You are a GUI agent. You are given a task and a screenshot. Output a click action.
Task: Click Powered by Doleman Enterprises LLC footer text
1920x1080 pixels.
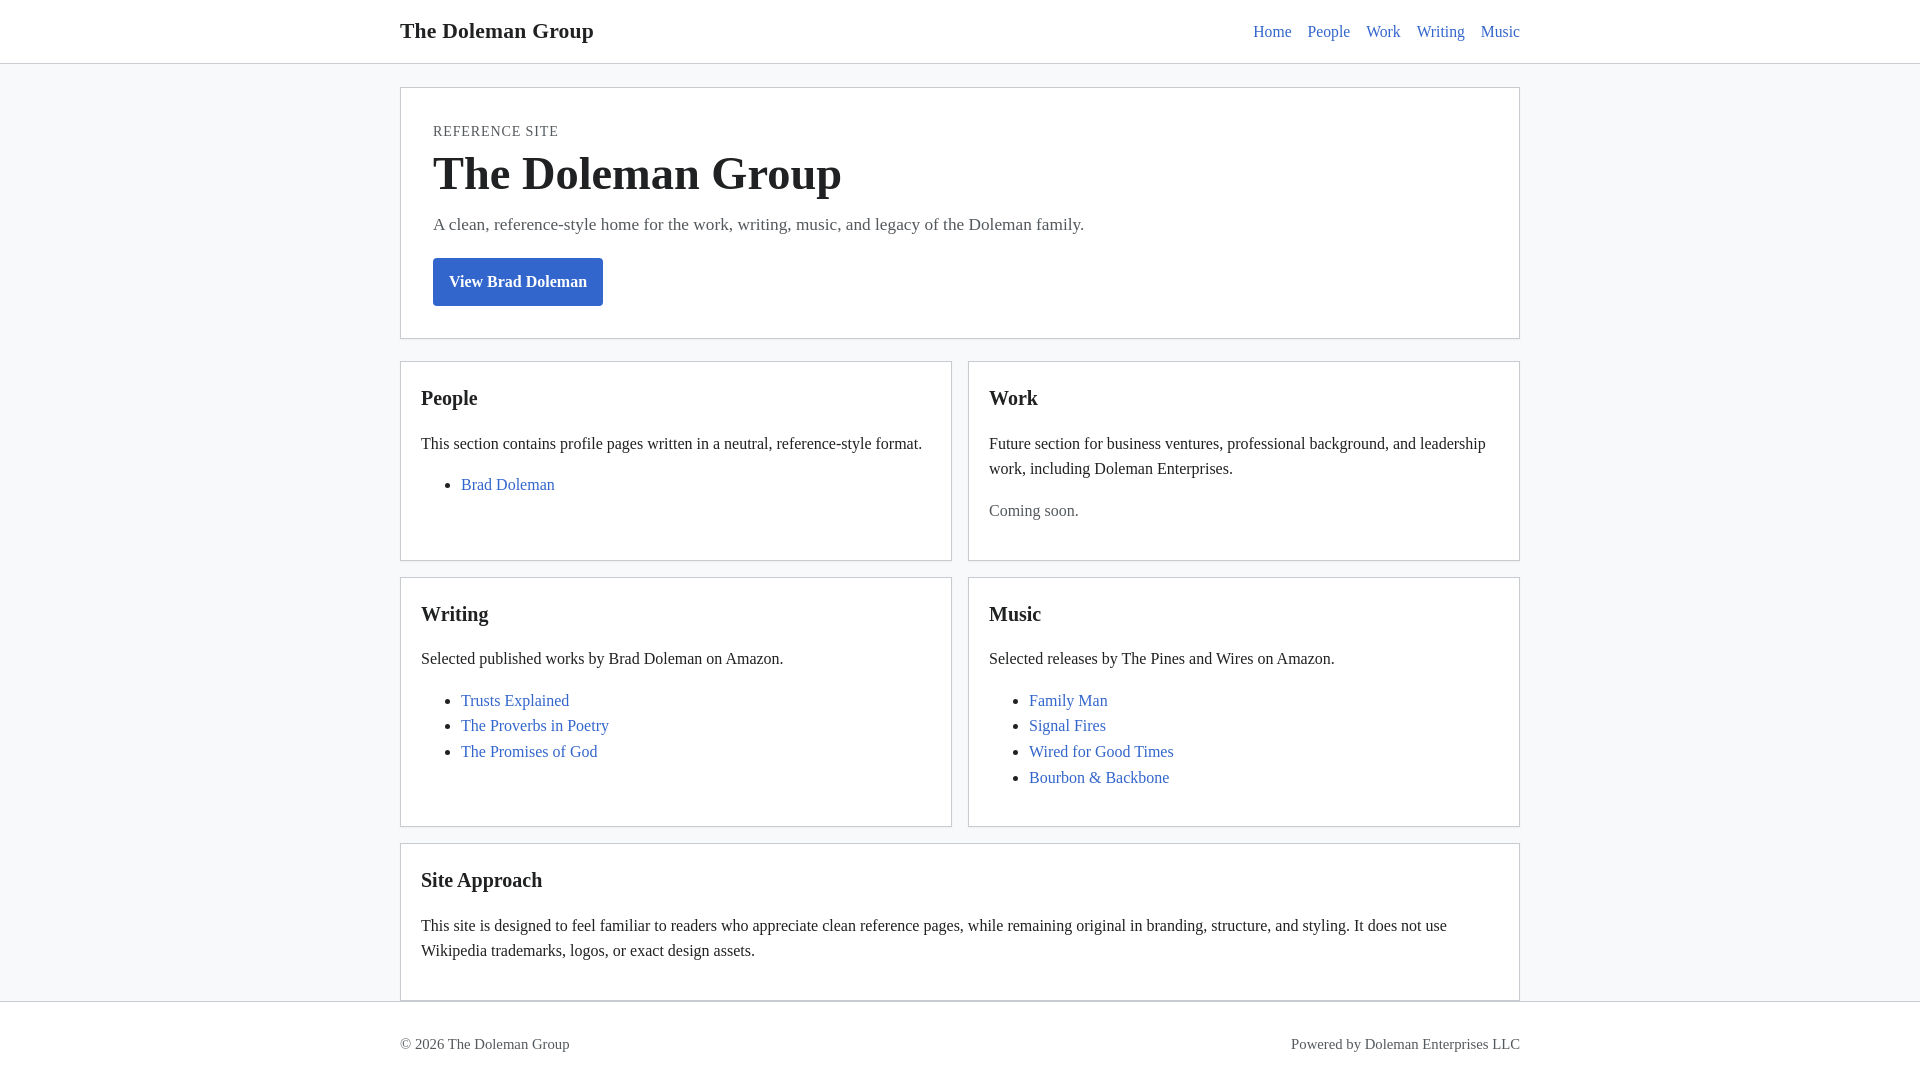coord(1405,1044)
